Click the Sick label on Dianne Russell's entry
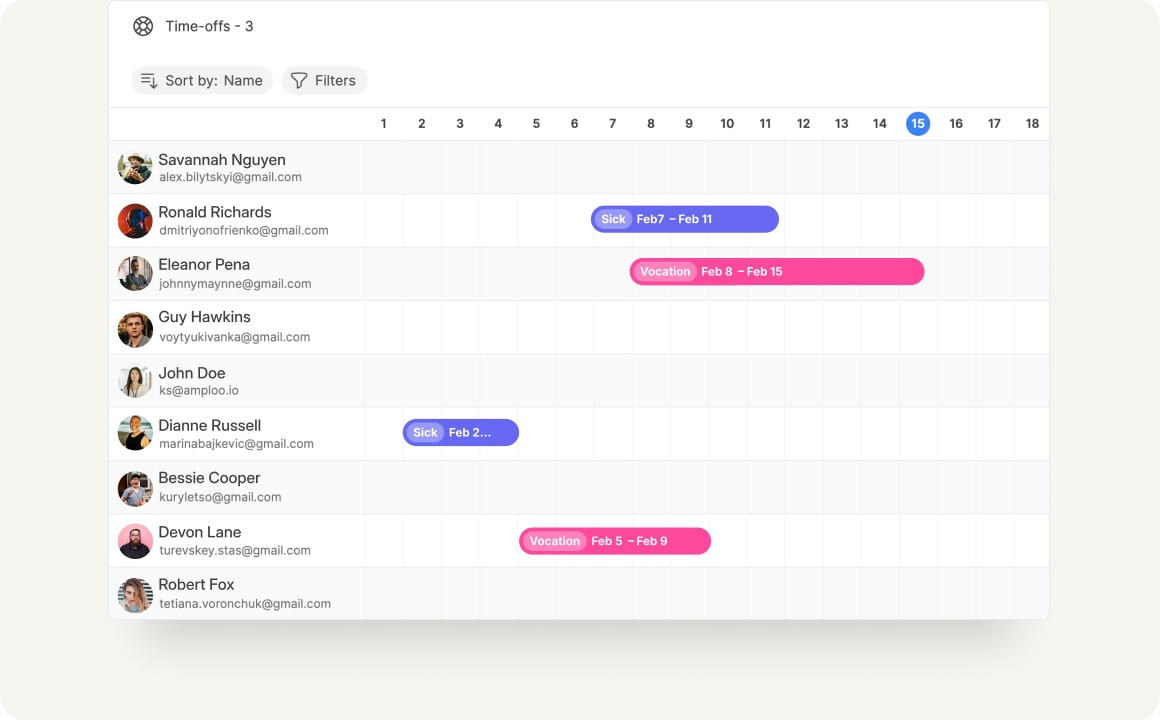The width and height of the screenshot is (1160, 720). click(425, 432)
